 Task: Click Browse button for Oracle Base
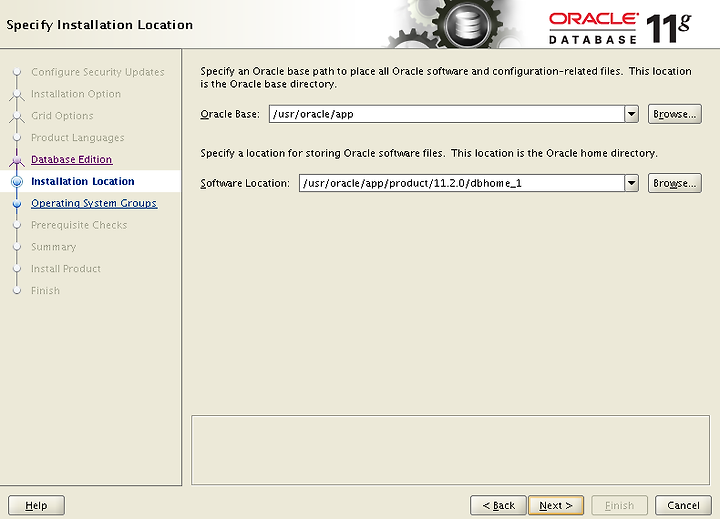coord(675,114)
